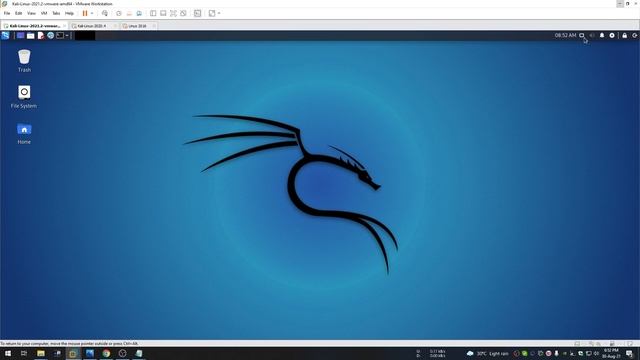This screenshot has height=360, width=640.
Task: Click the VMware Workstation taskbar icon
Action: 73,353
